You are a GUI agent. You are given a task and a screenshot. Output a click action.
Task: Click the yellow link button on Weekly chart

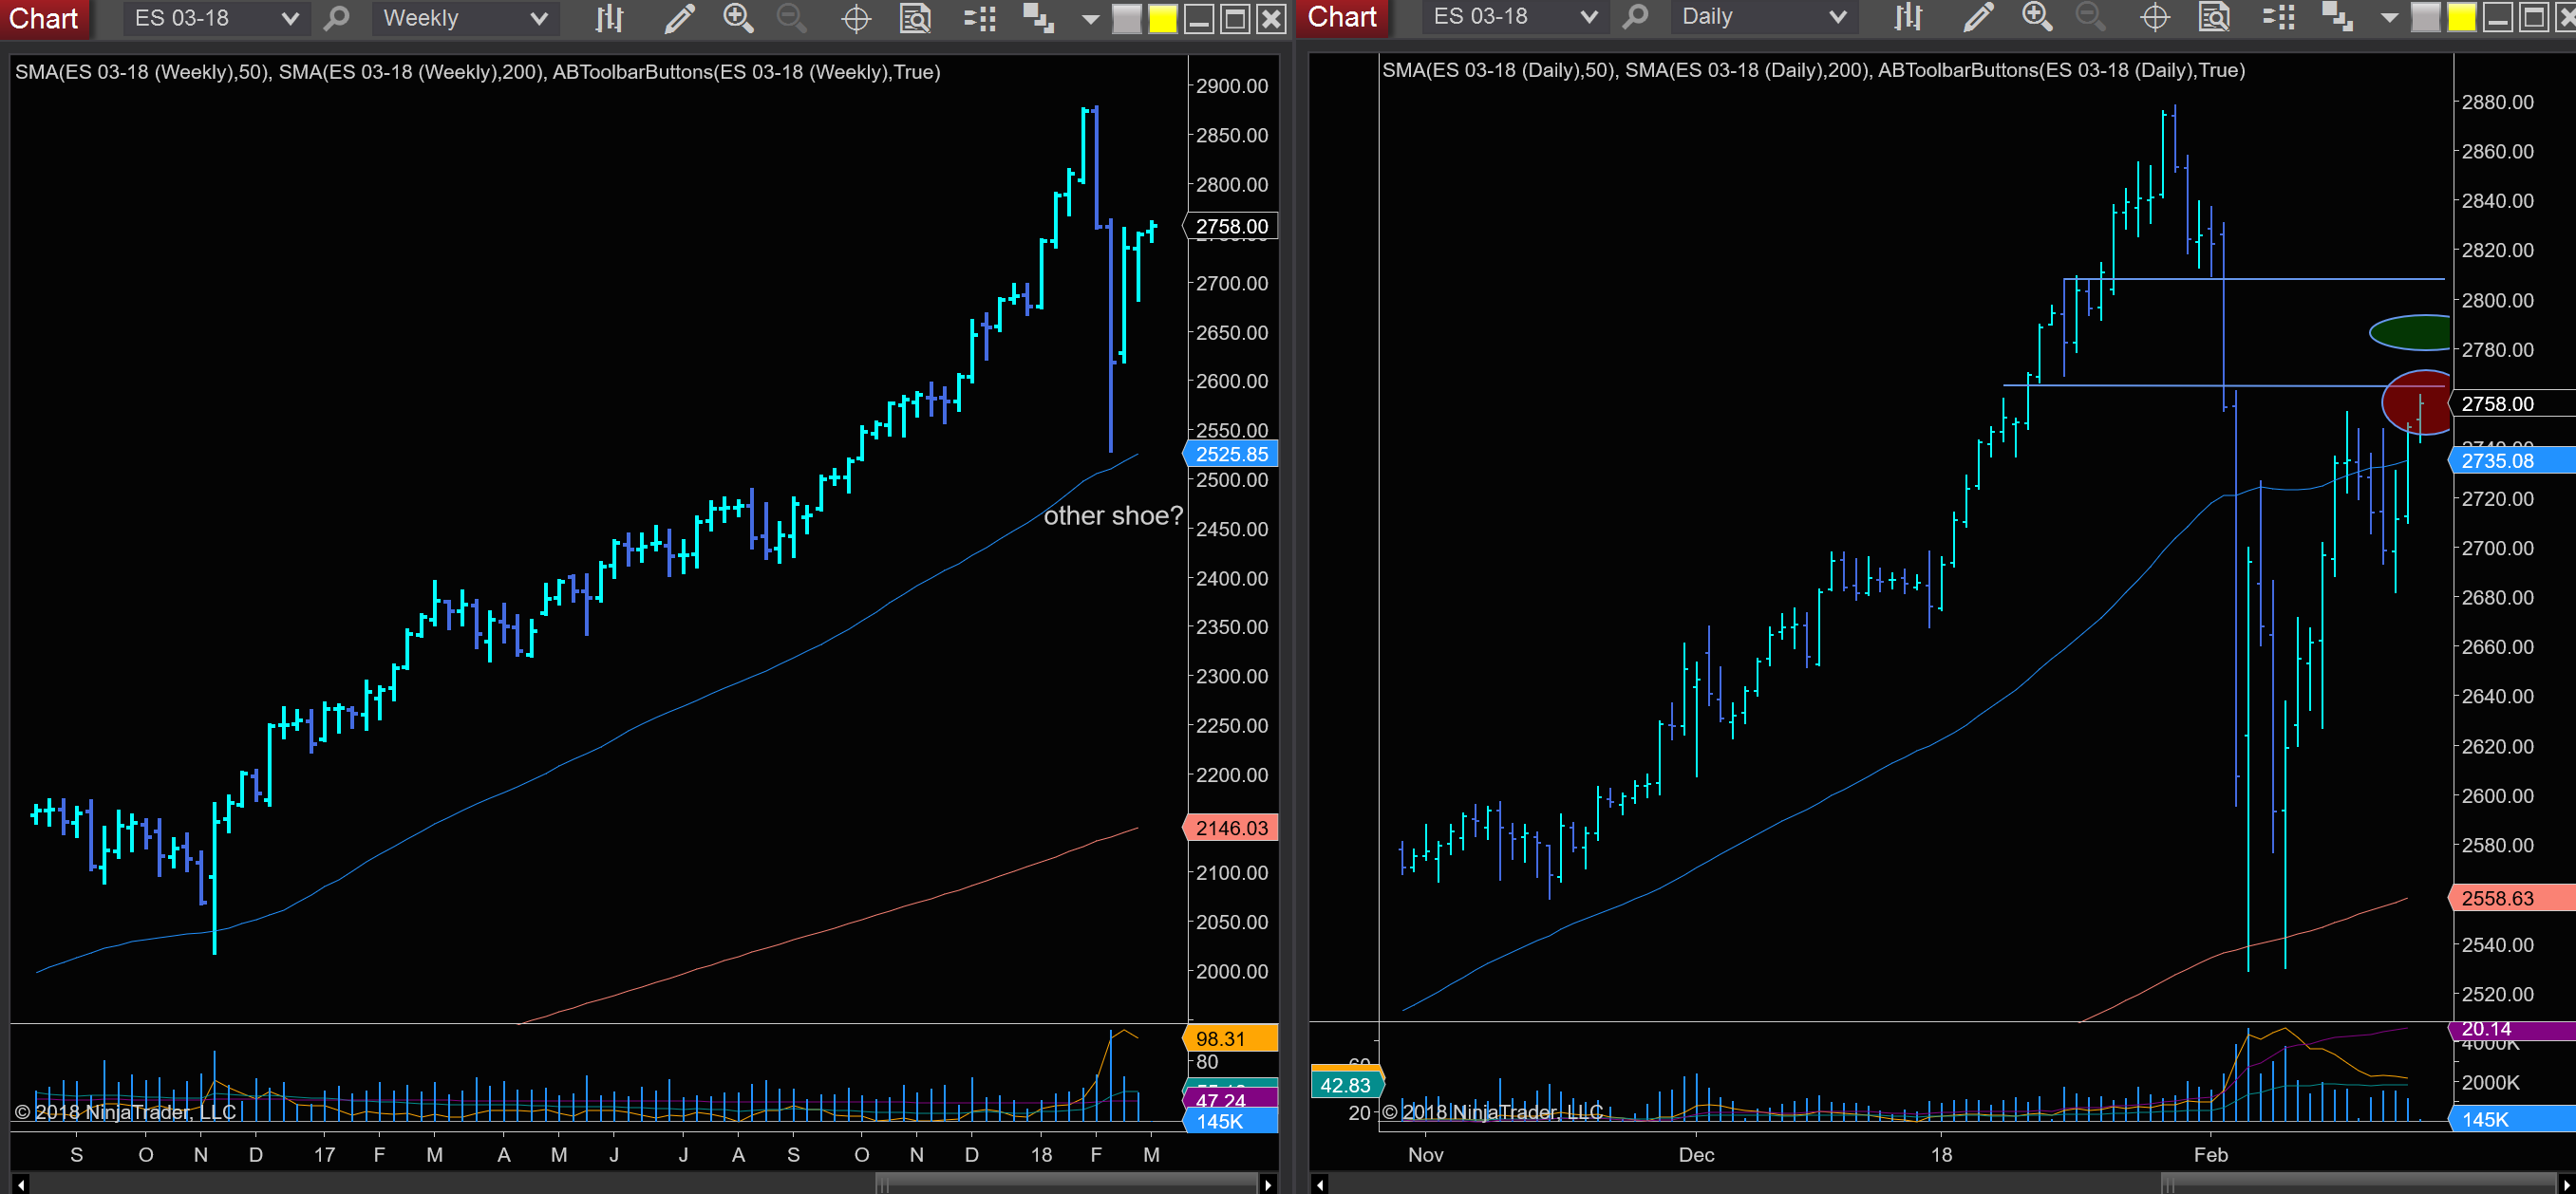pyautogui.click(x=1163, y=19)
